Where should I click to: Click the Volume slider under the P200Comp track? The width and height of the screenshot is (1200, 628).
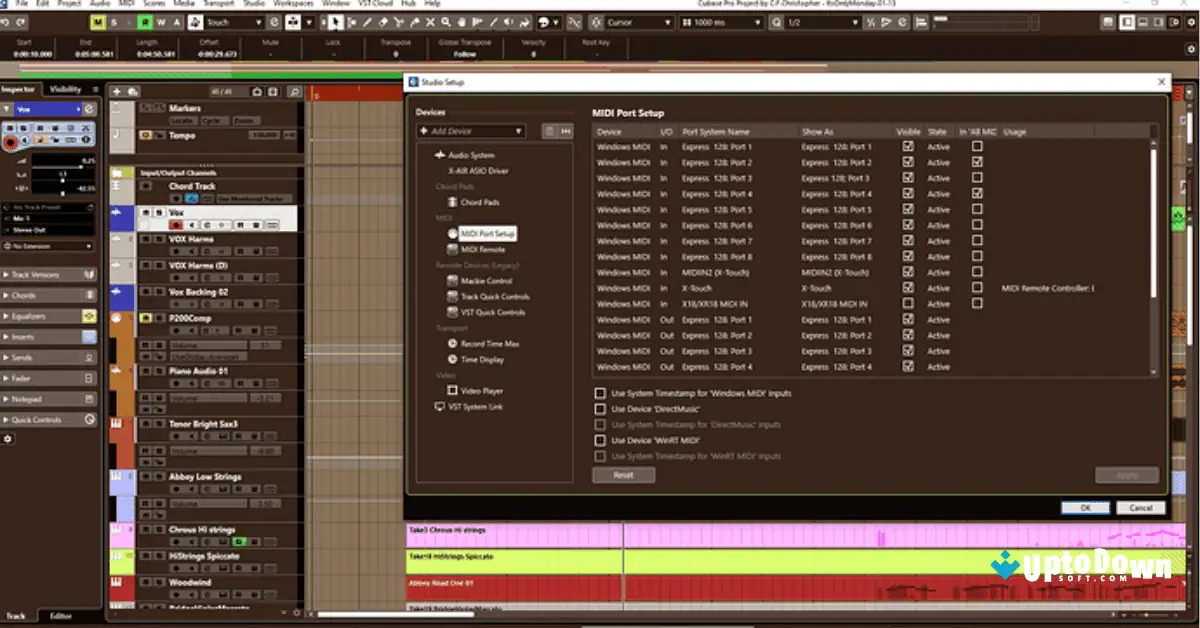[x=209, y=343]
